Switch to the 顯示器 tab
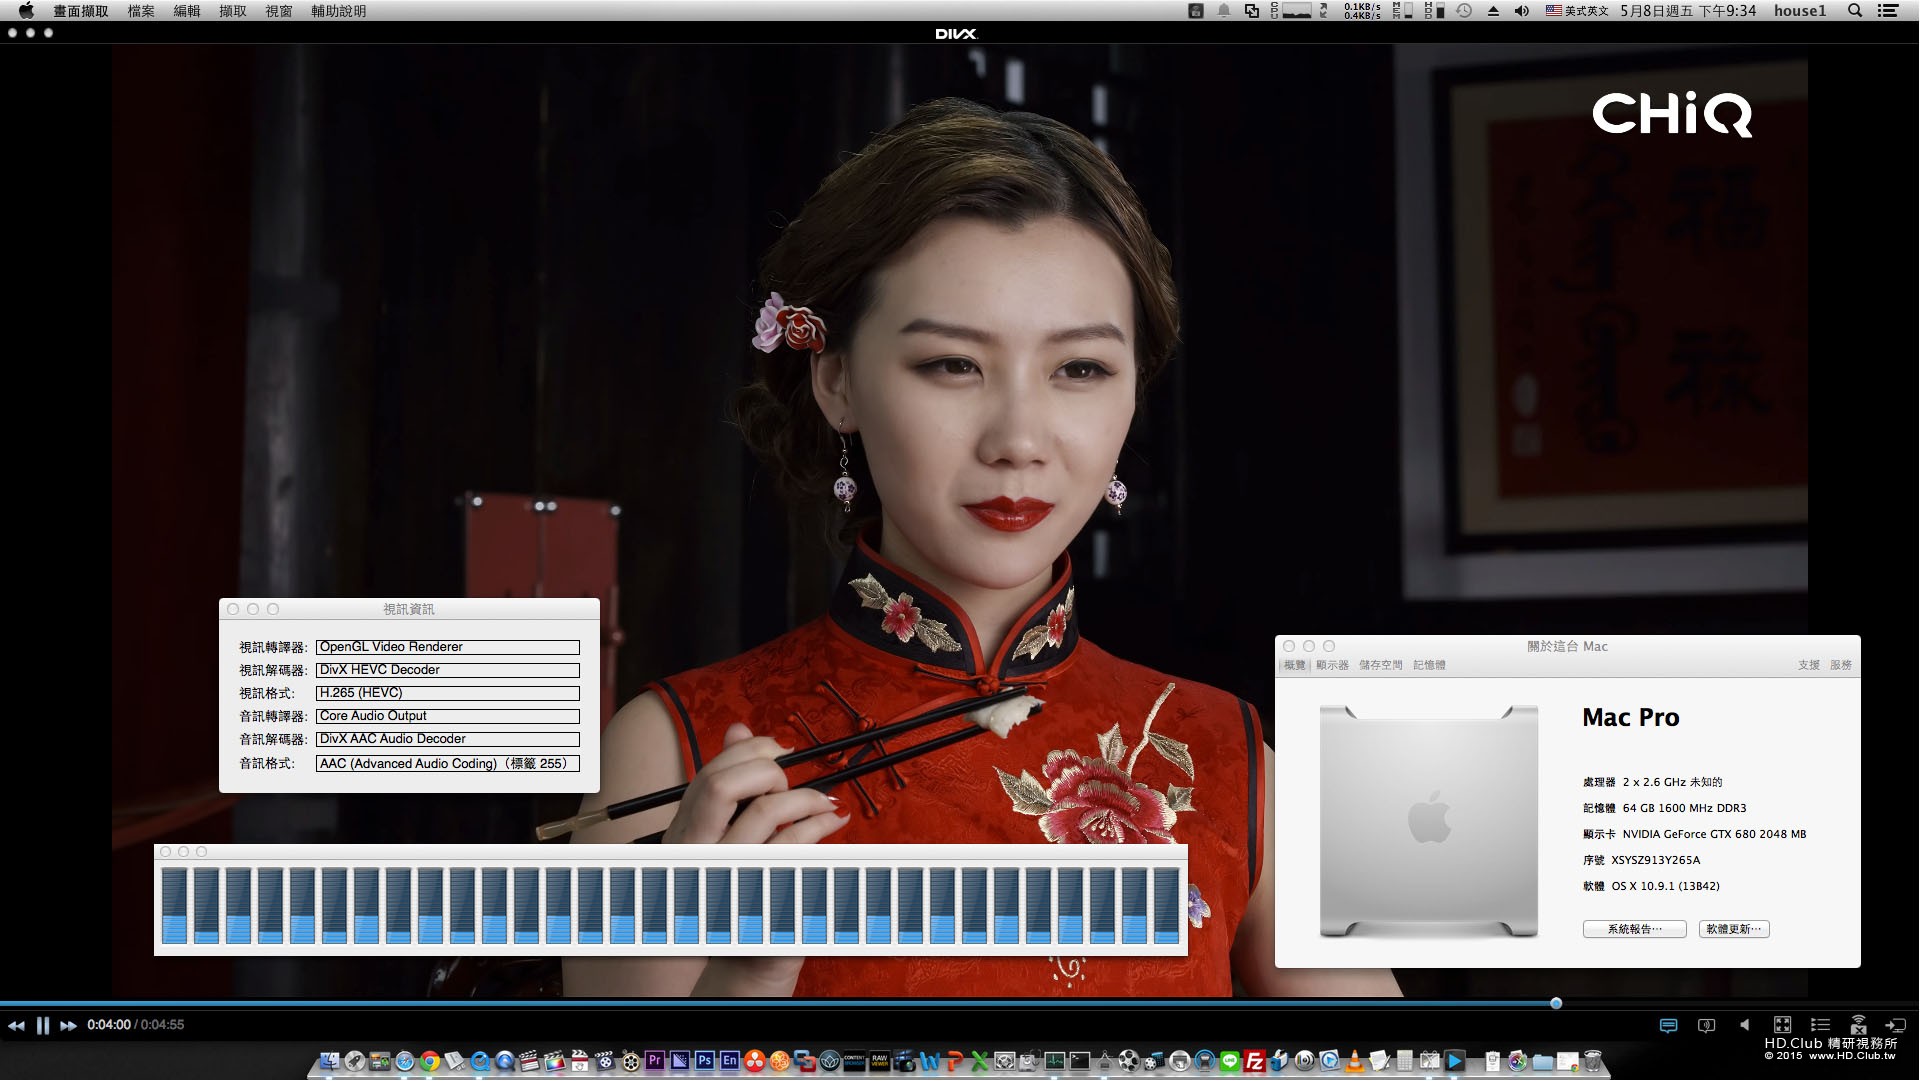This screenshot has width=1920, height=1081. coord(1332,665)
